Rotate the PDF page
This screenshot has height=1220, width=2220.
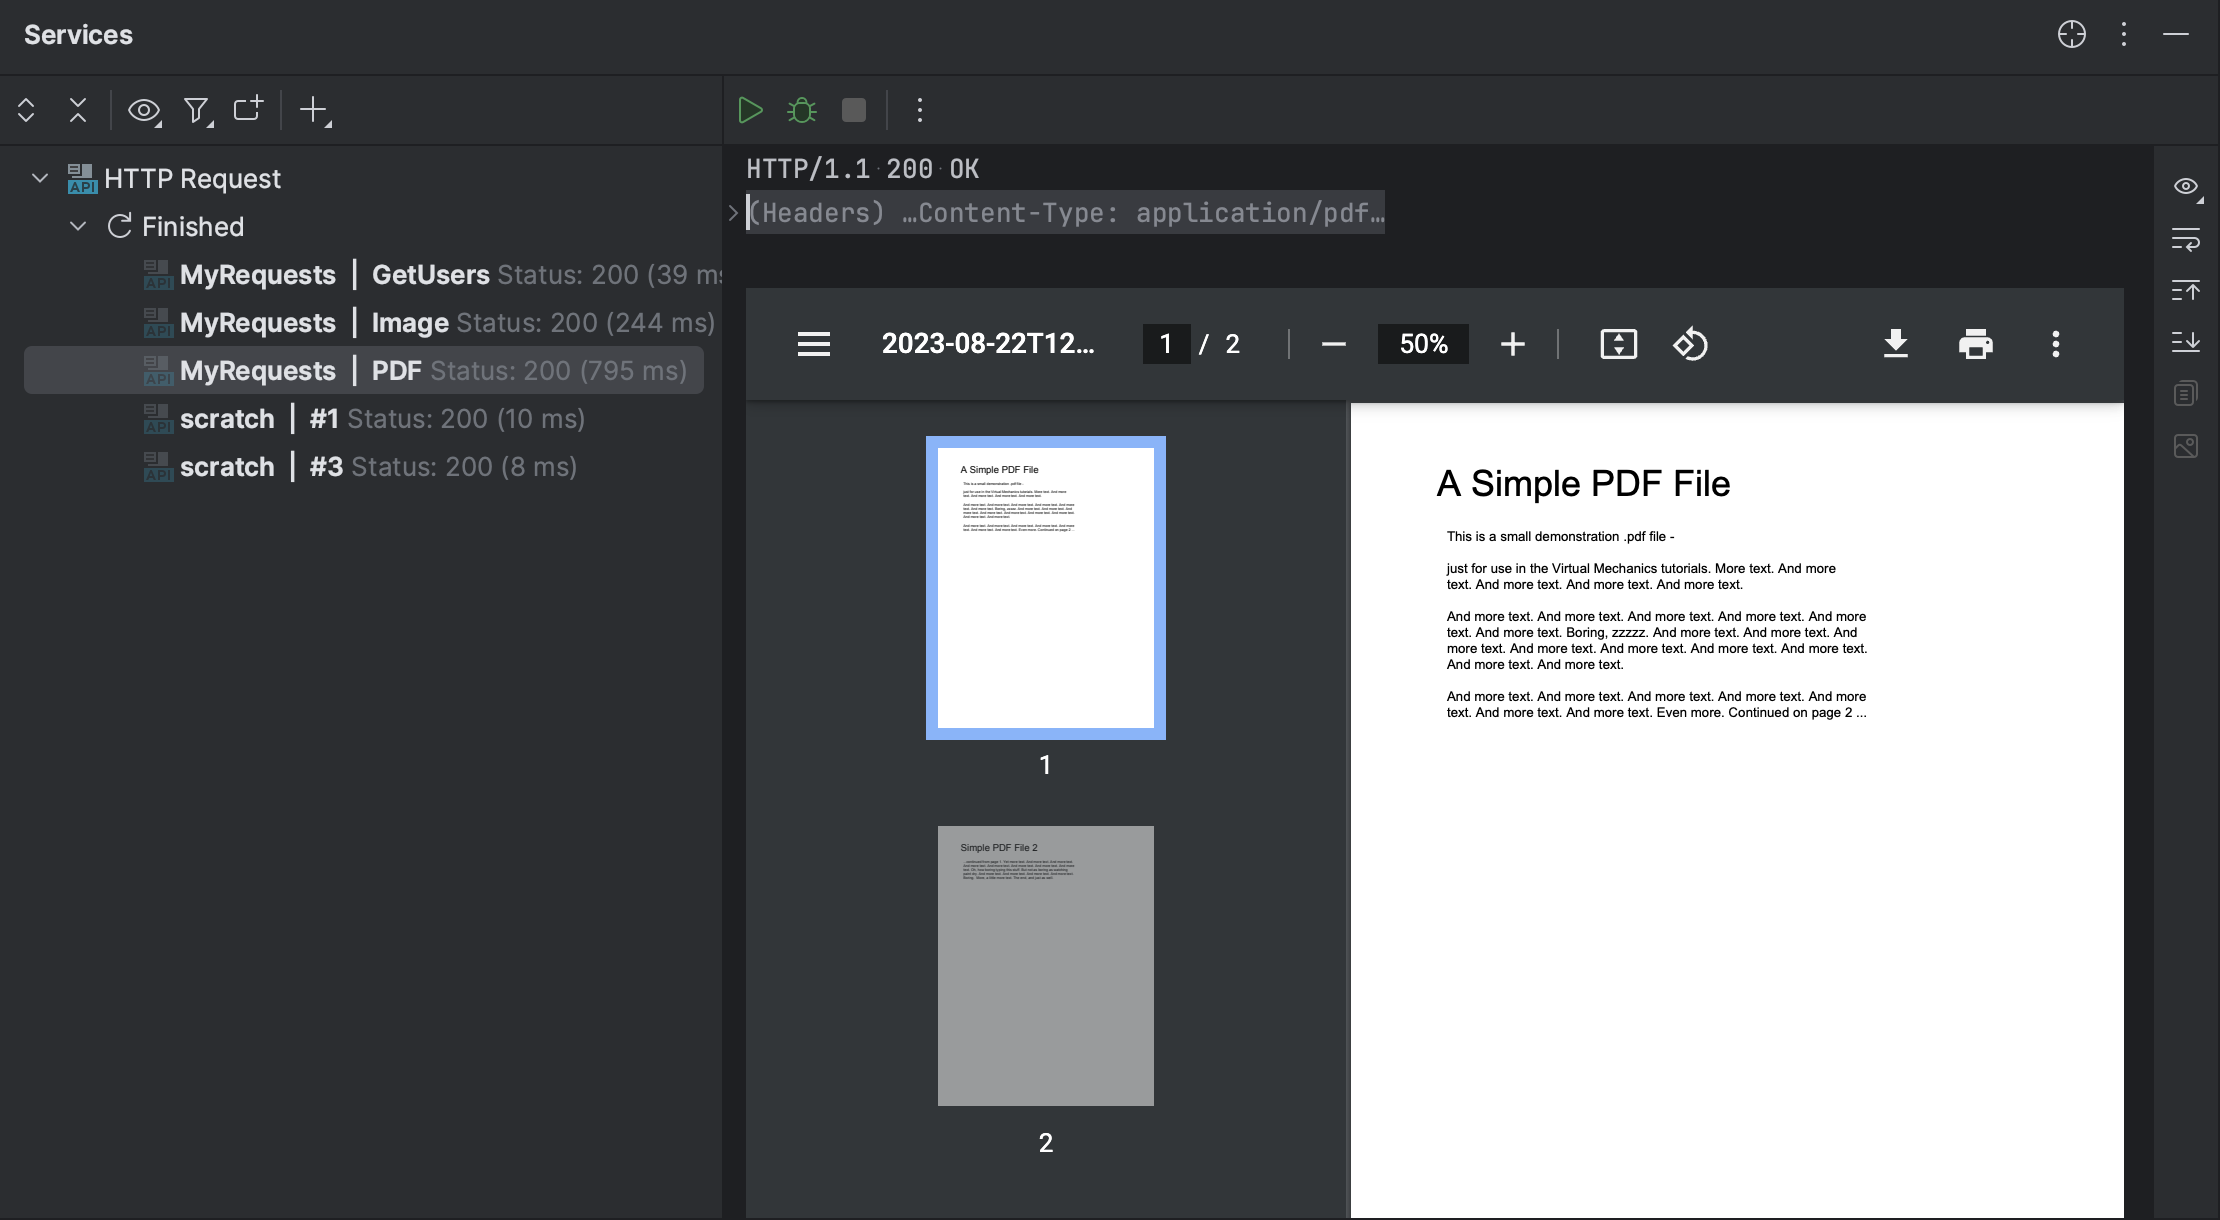click(x=1690, y=344)
